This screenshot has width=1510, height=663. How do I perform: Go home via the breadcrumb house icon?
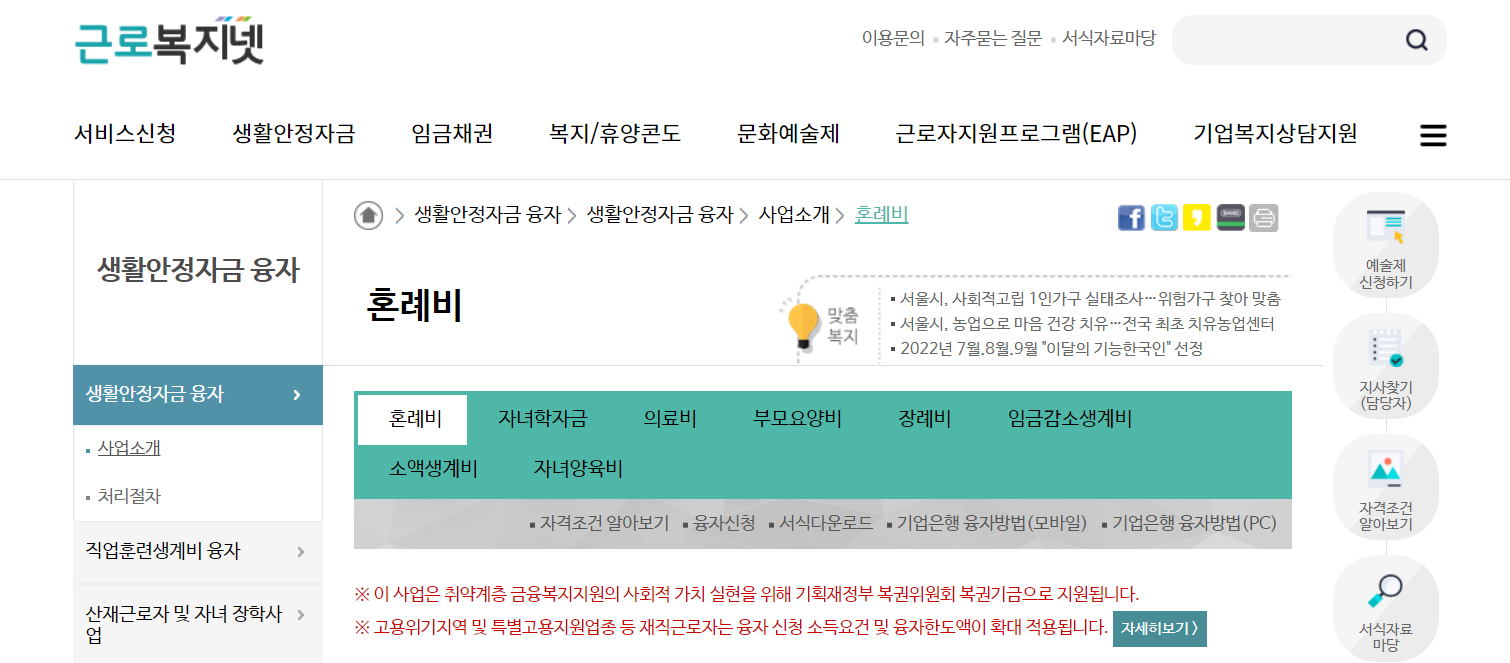coord(368,214)
